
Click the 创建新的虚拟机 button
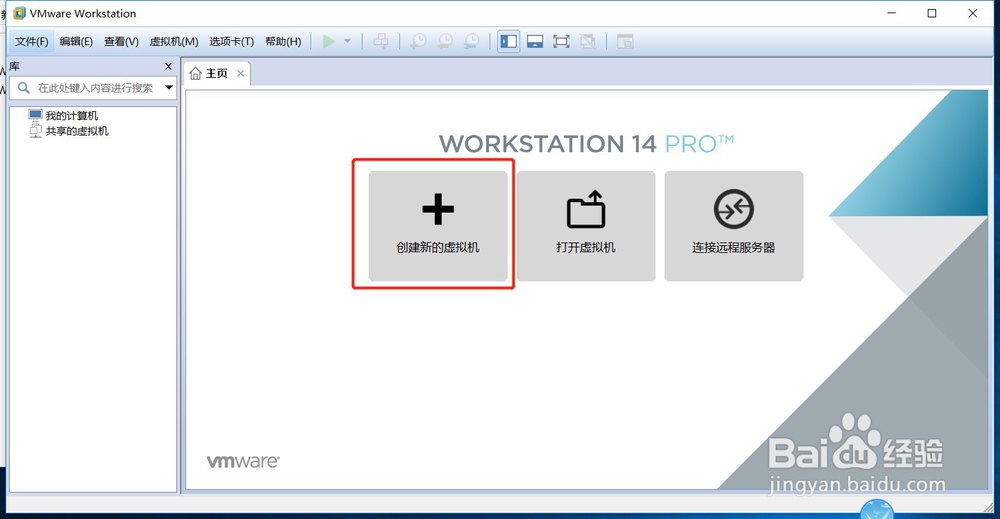pos(438,226)
